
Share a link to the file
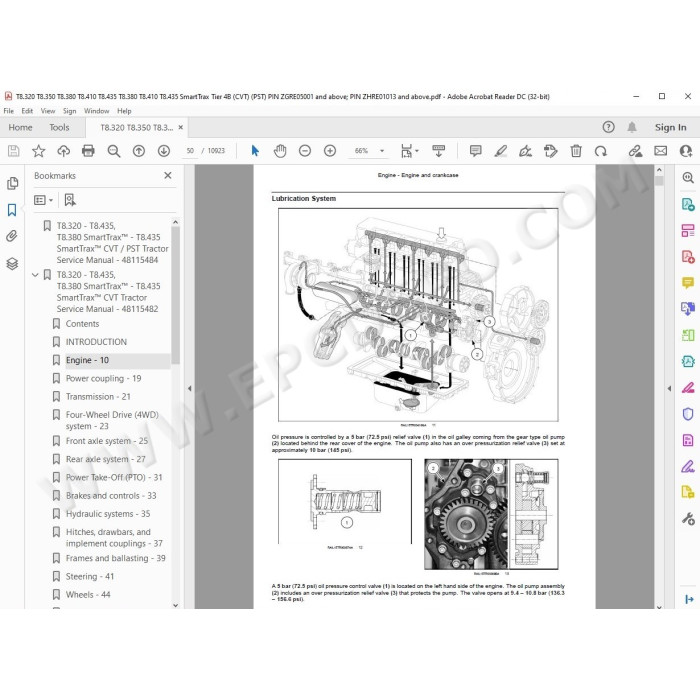coord(635,151)
